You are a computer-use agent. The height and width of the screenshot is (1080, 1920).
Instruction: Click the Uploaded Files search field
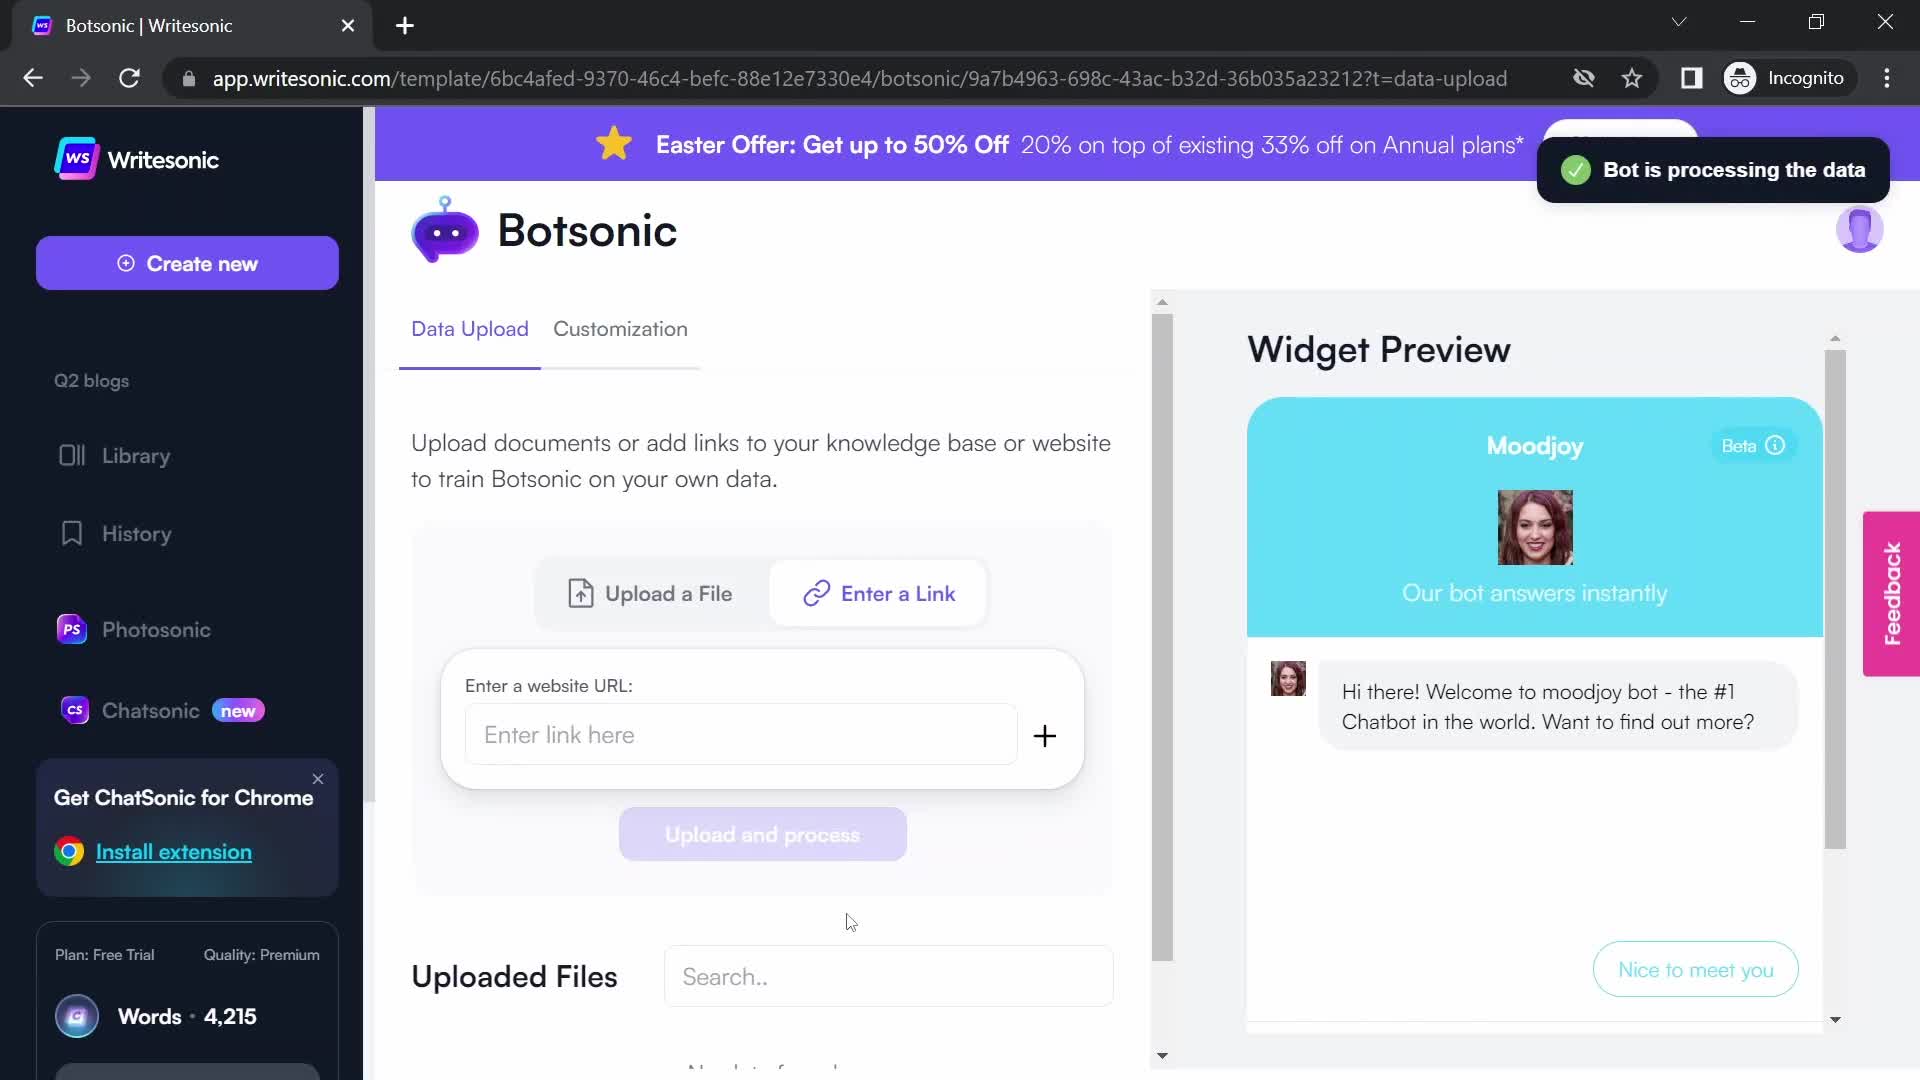(x=887, y=976)
